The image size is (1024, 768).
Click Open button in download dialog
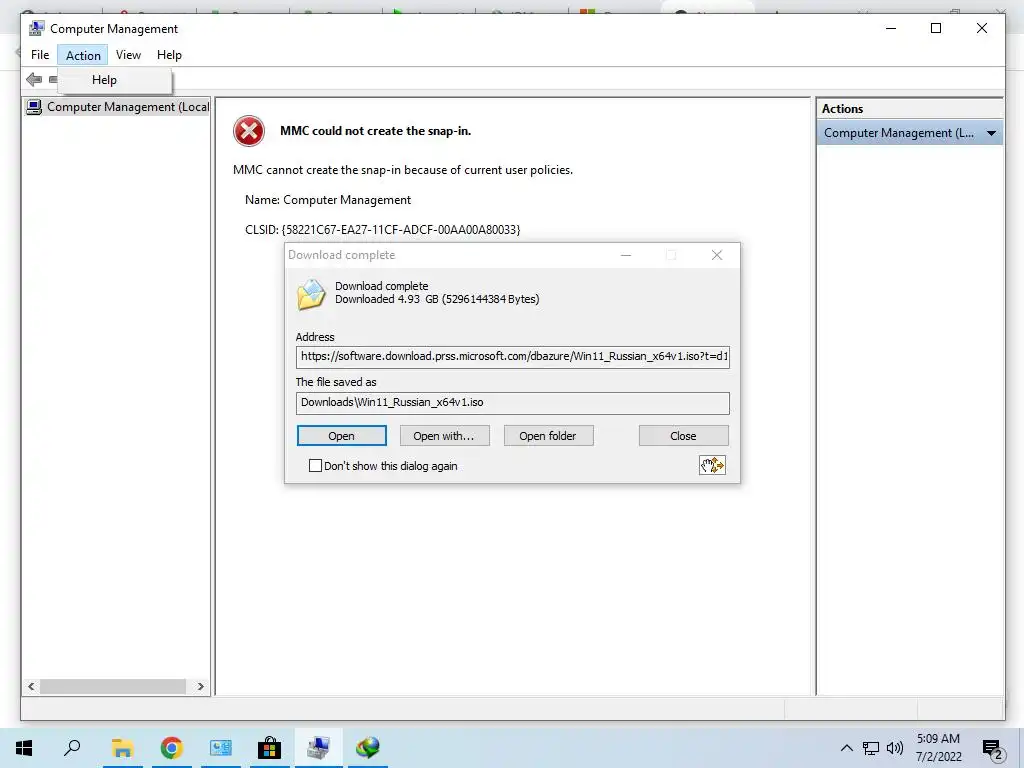[342, 436]
